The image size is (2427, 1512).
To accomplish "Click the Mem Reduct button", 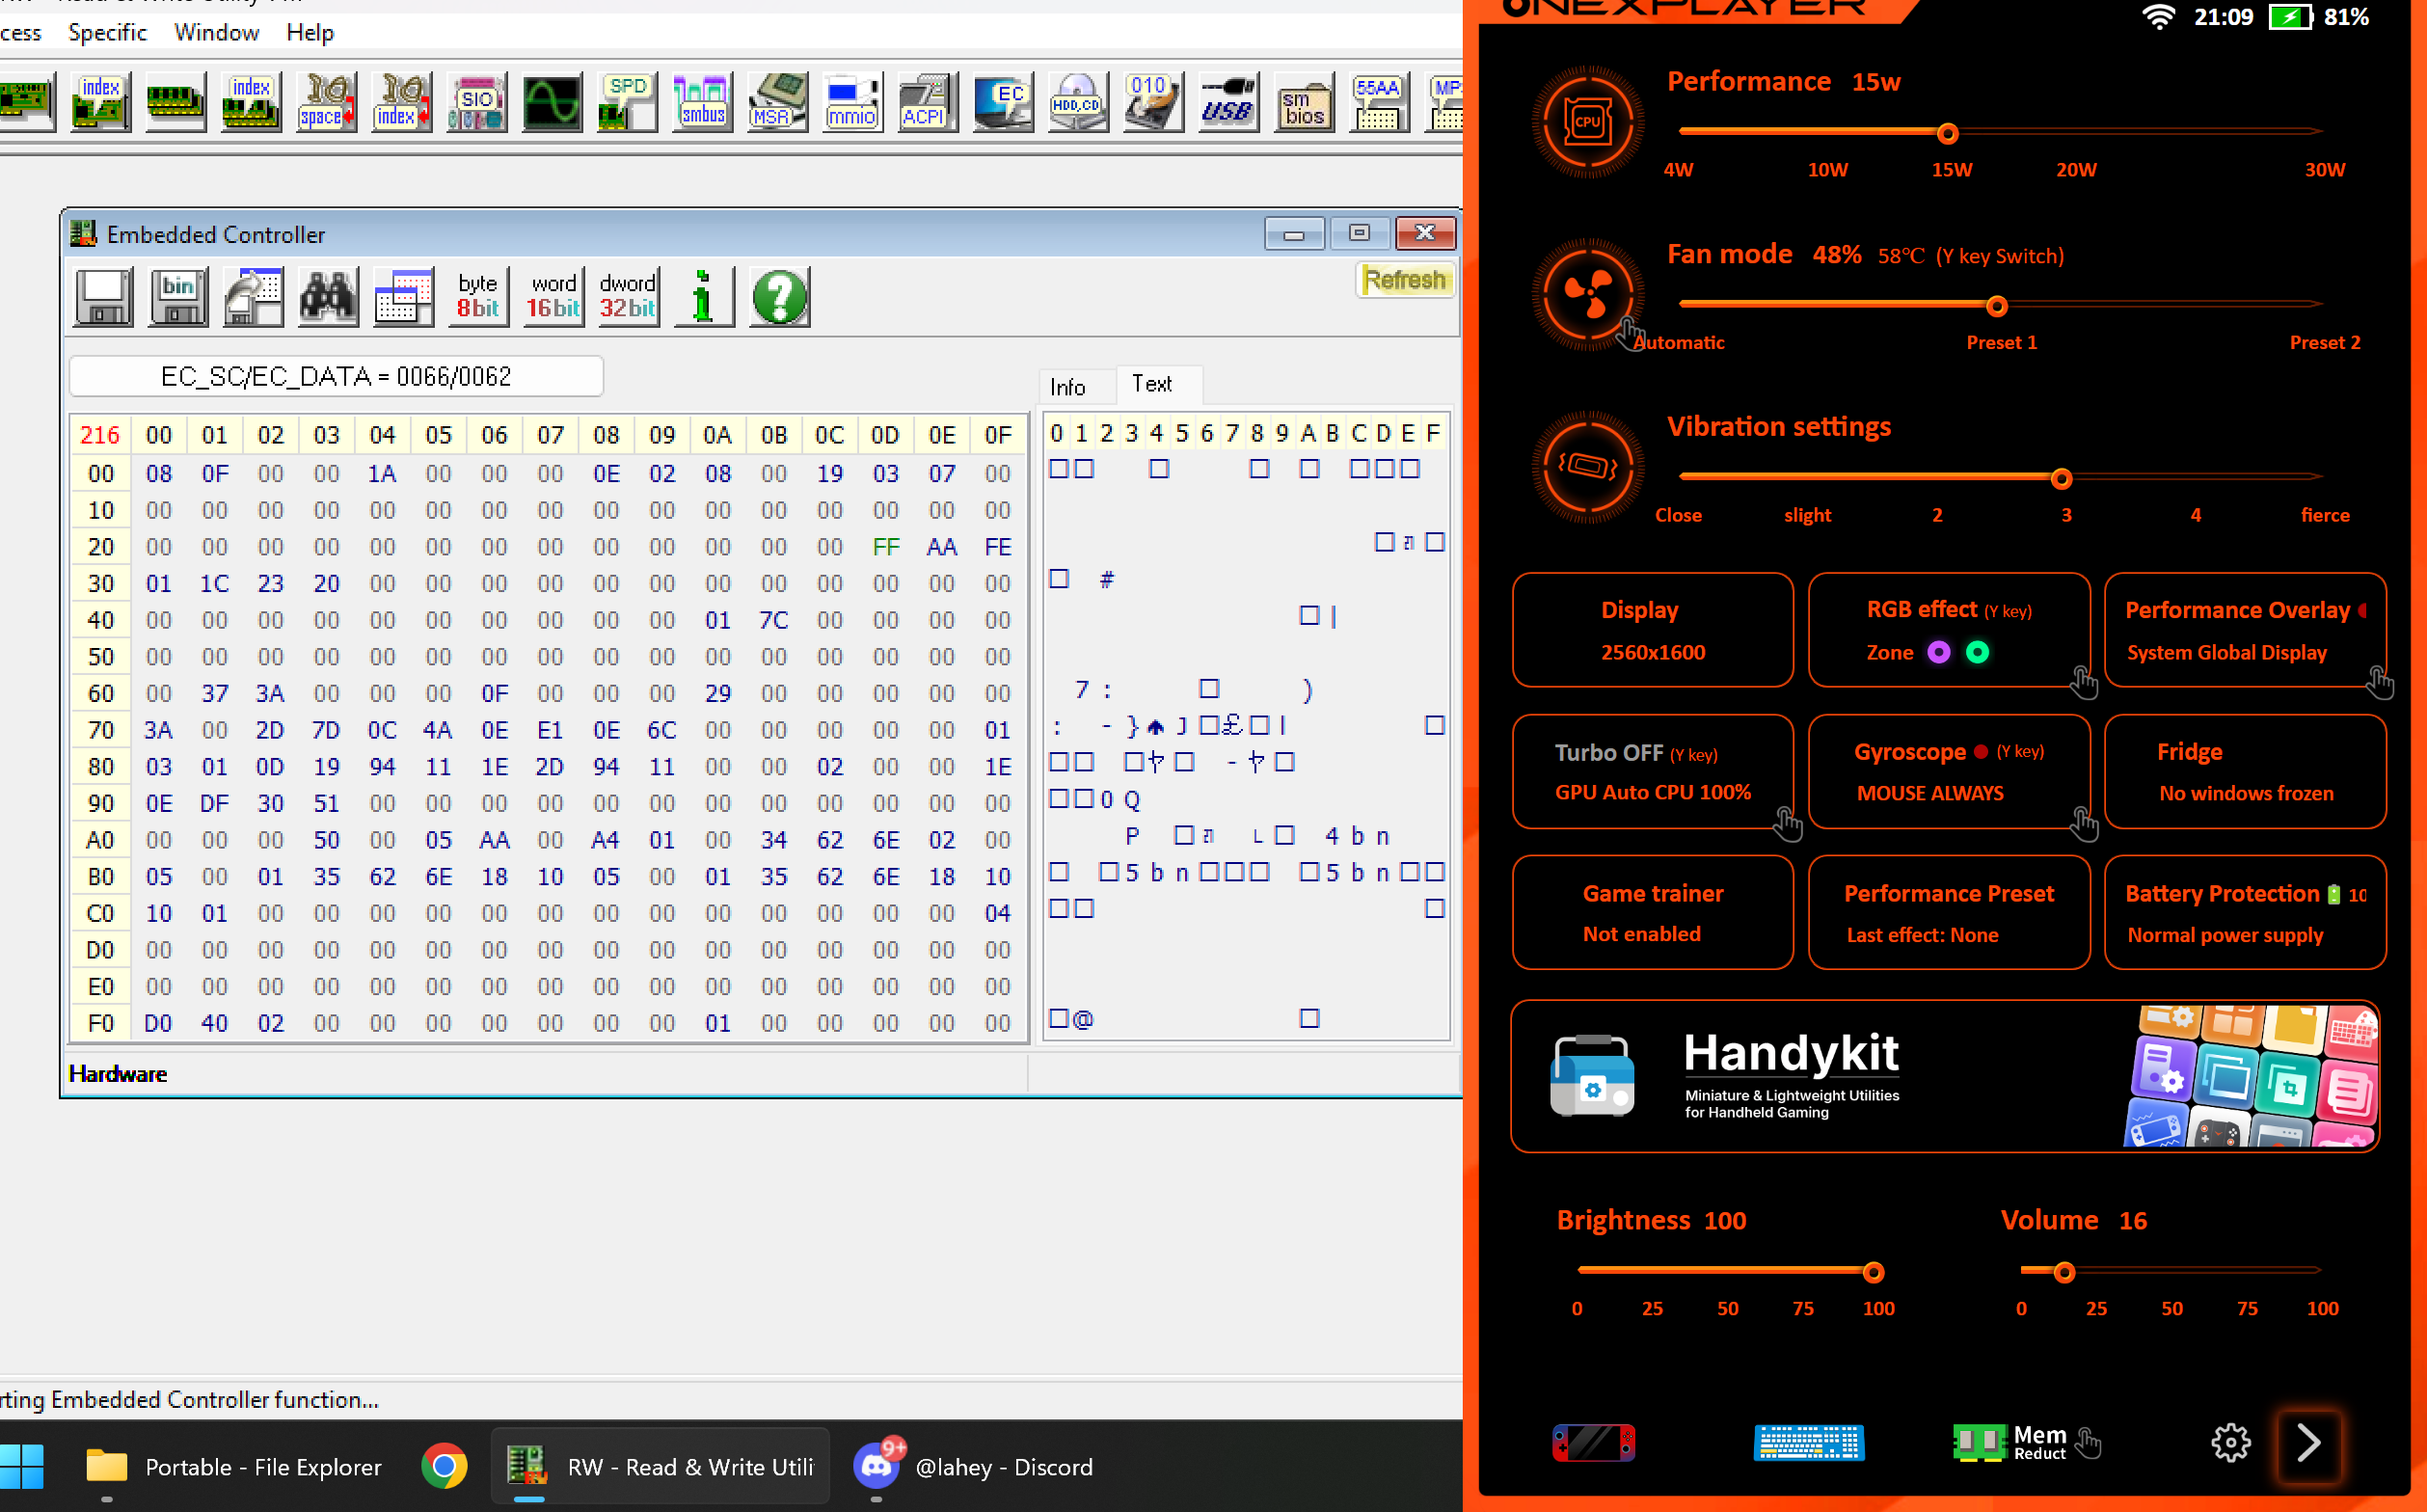I will click(2026, 1443).
